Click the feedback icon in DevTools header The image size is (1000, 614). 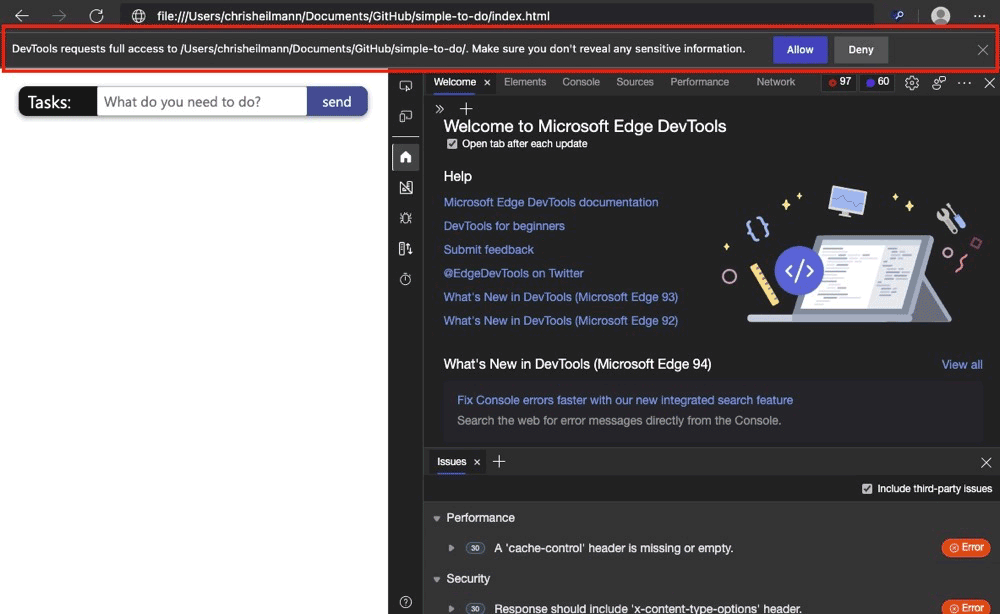click(937, 82)
